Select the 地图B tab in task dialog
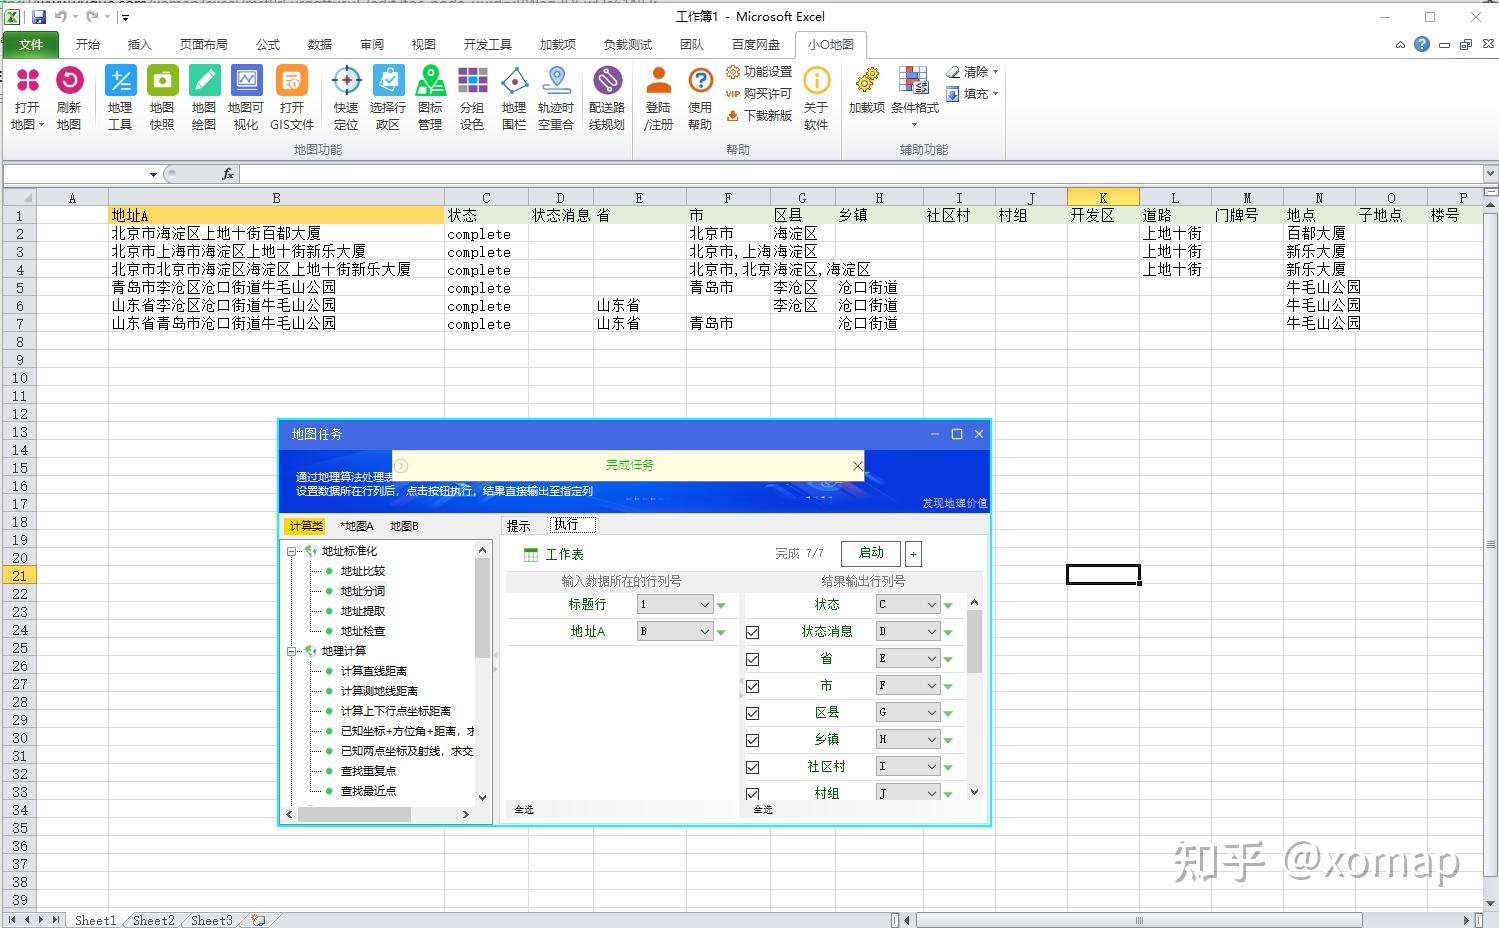Image resolution: width=1499 pixels, height=928 pixels. pyautogui.click(x=404, y=526)
